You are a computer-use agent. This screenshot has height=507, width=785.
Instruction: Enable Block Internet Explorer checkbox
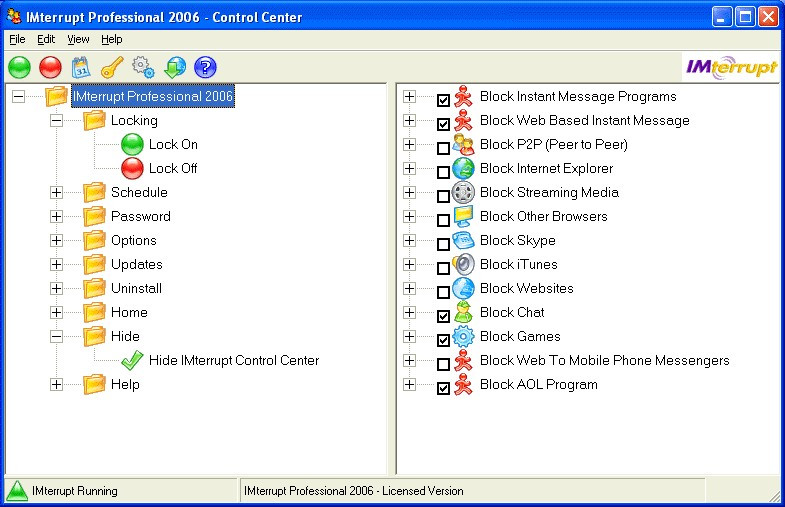click(x=443, y=172)
